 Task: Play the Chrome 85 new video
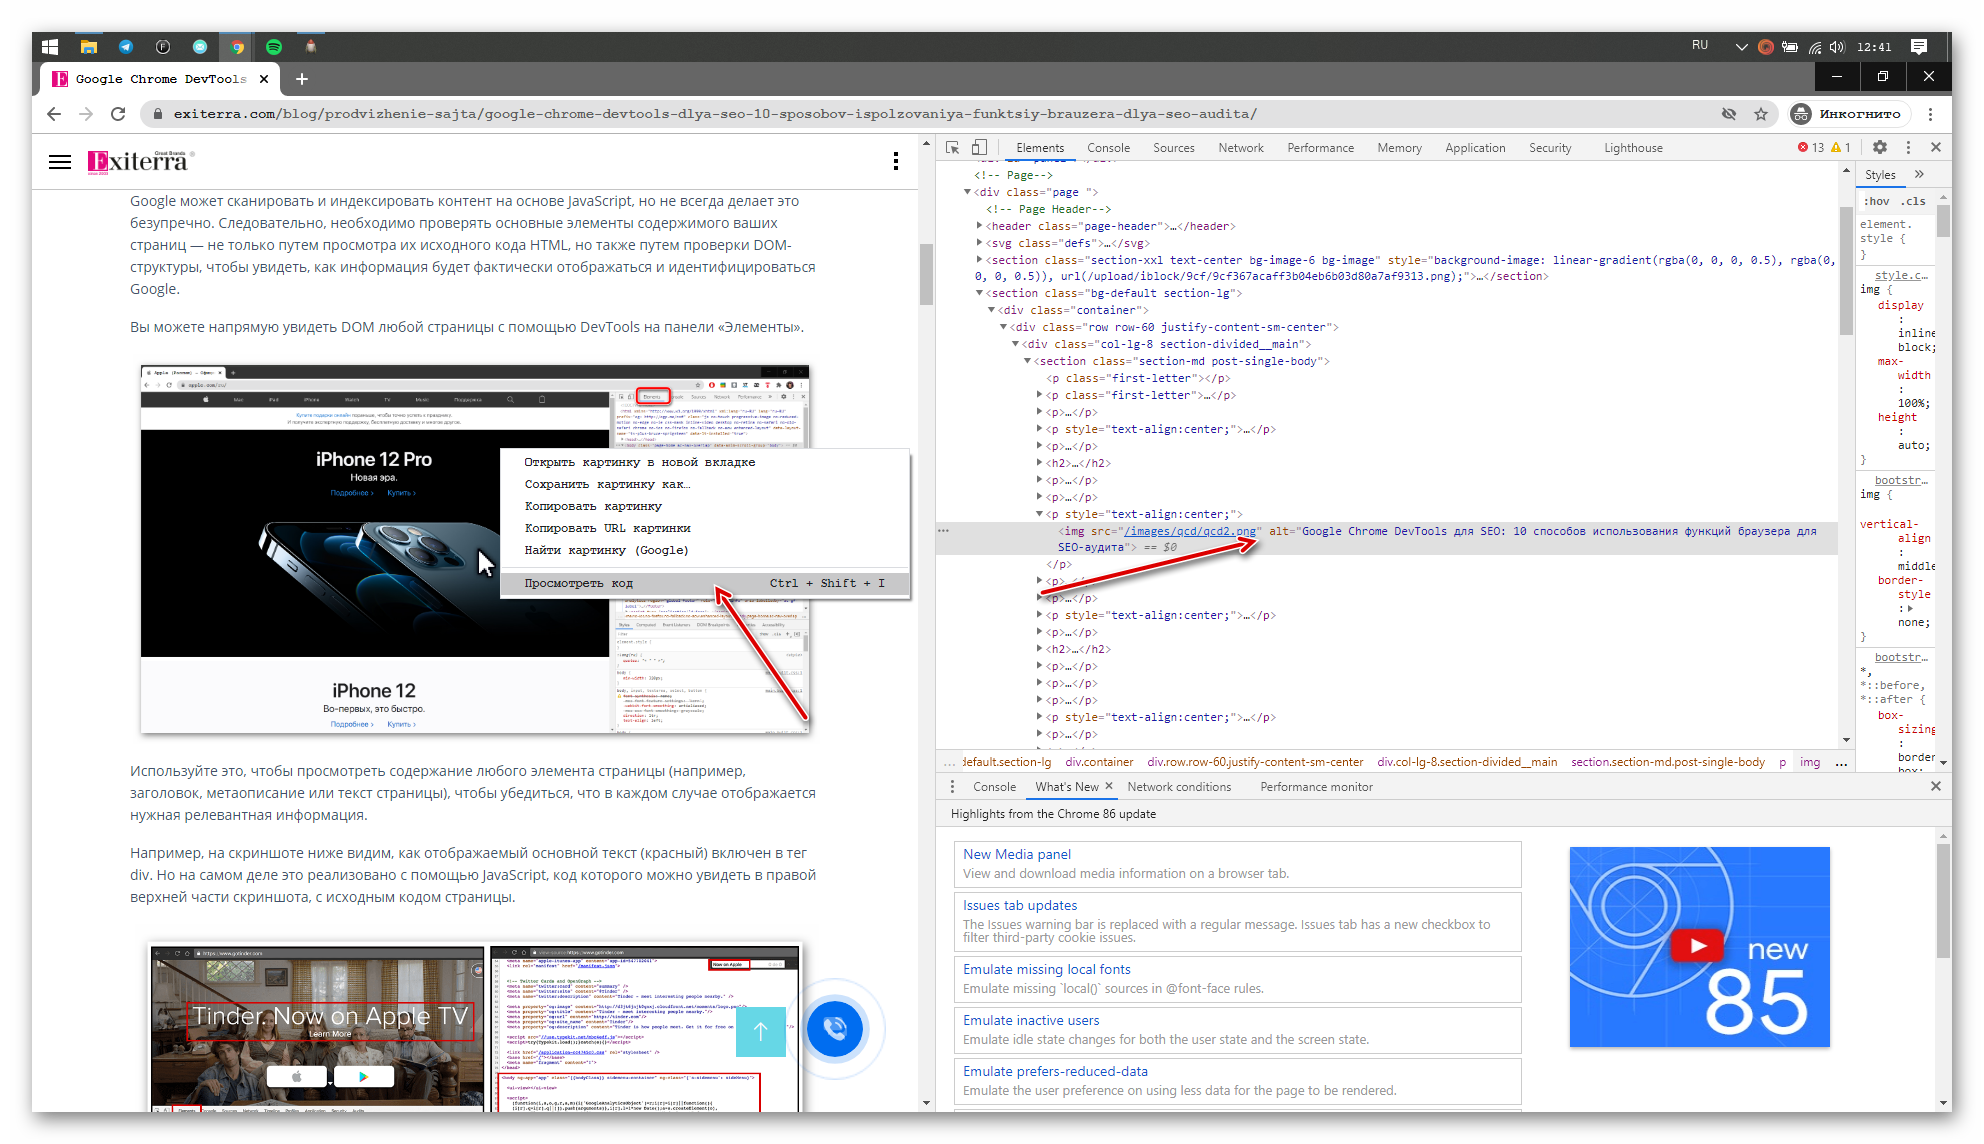[1697, 945]
